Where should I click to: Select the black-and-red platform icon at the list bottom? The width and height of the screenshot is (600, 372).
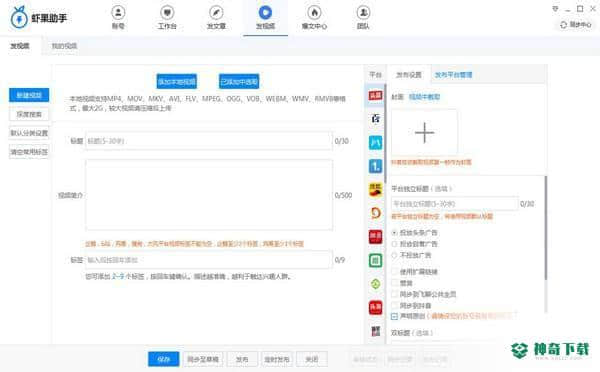tap(375, 331)
